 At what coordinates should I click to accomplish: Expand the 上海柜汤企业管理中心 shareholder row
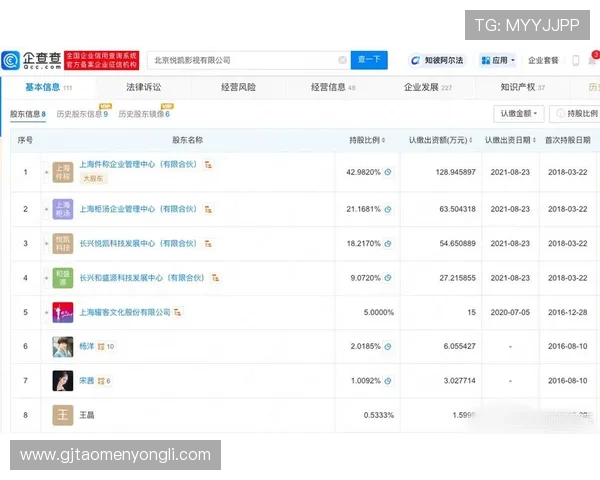point(46,209)
